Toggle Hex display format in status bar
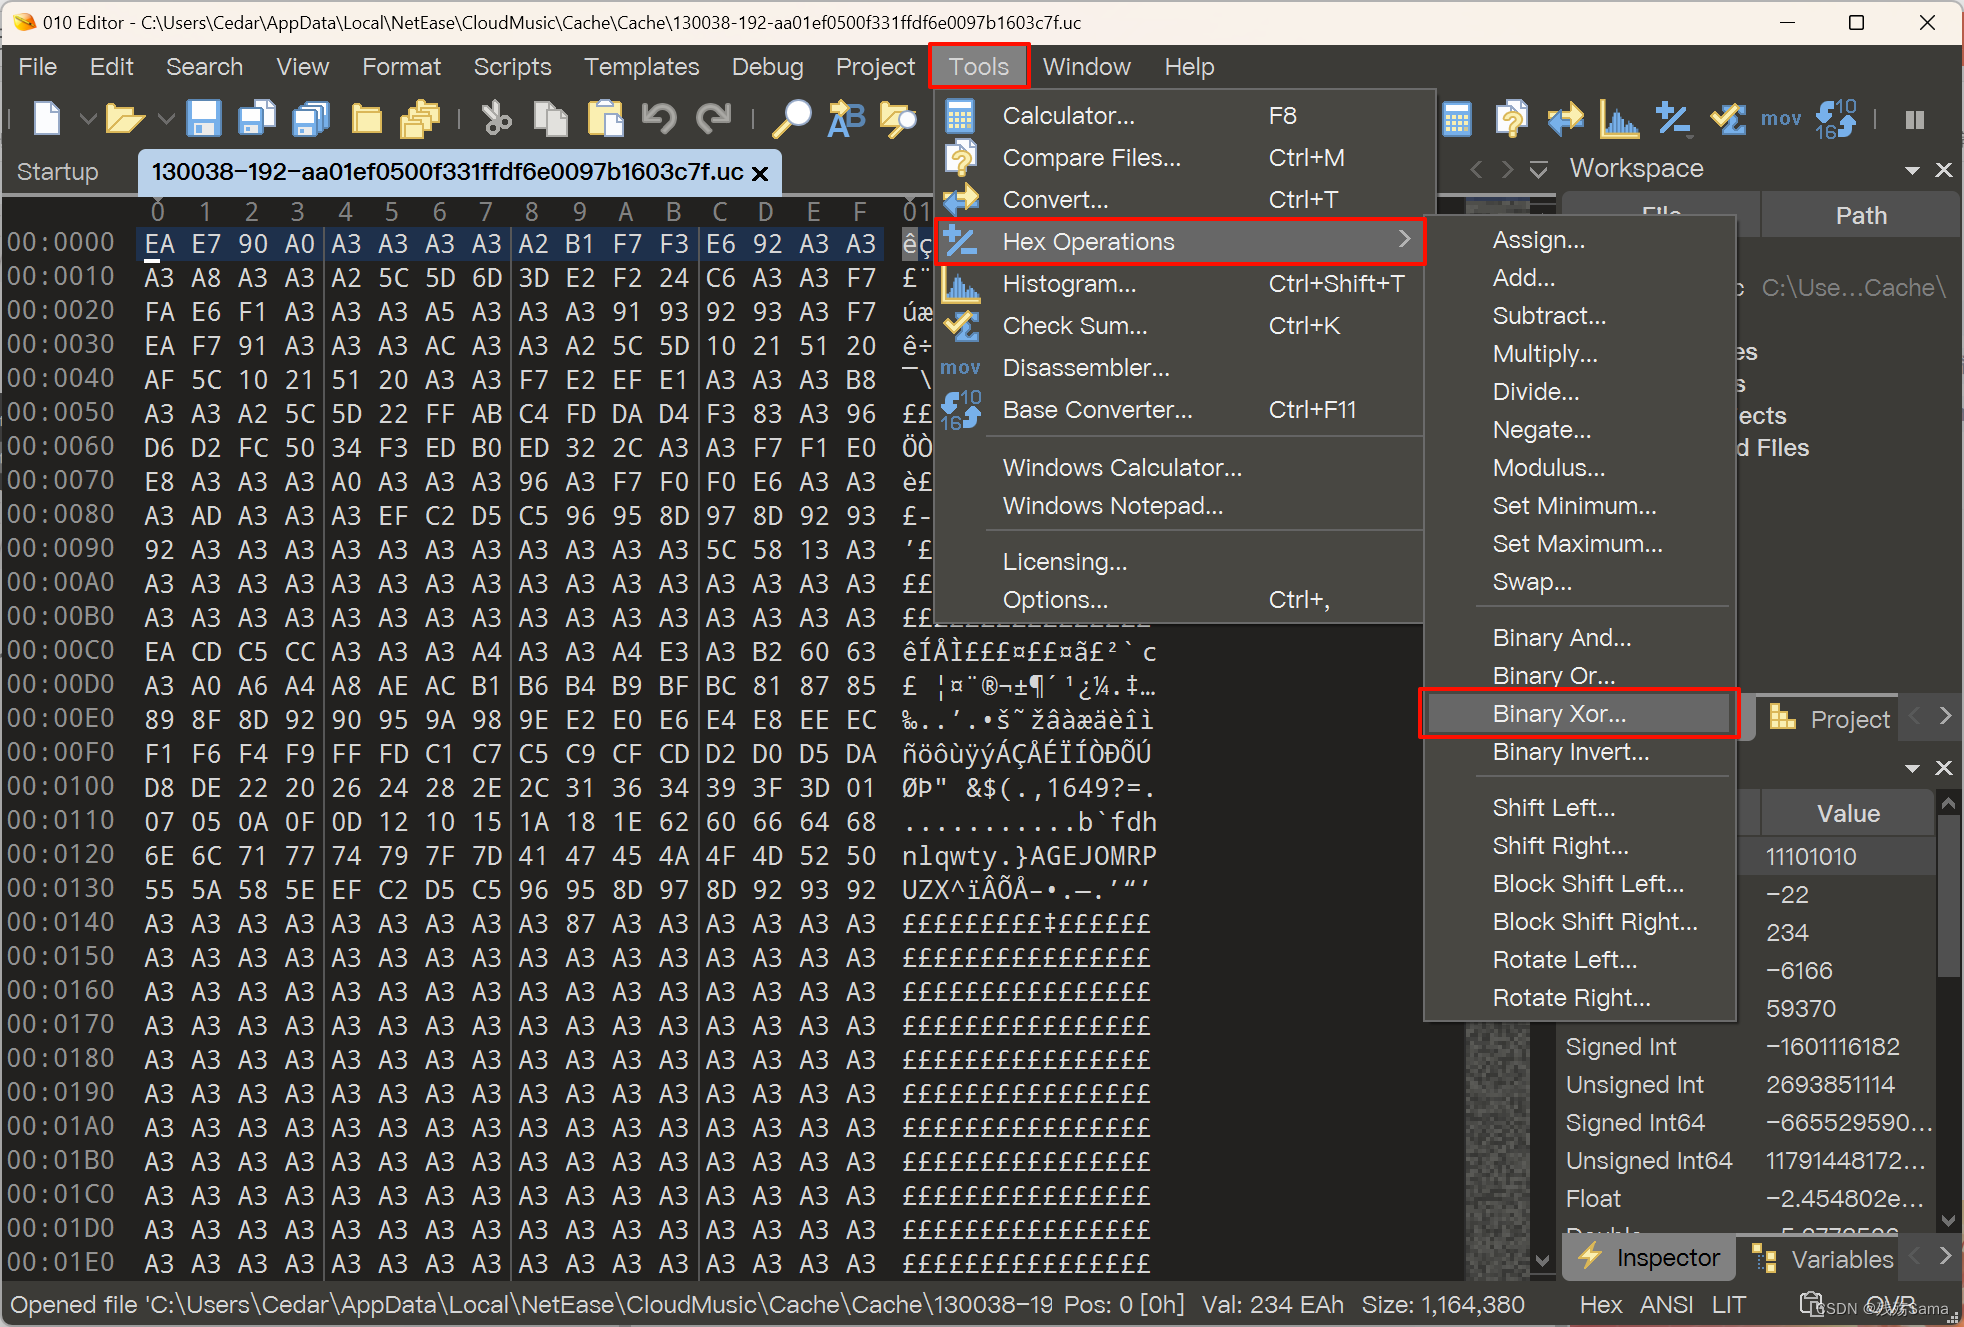This screenshot has height=1327, width=1964. (1600, 1305)
